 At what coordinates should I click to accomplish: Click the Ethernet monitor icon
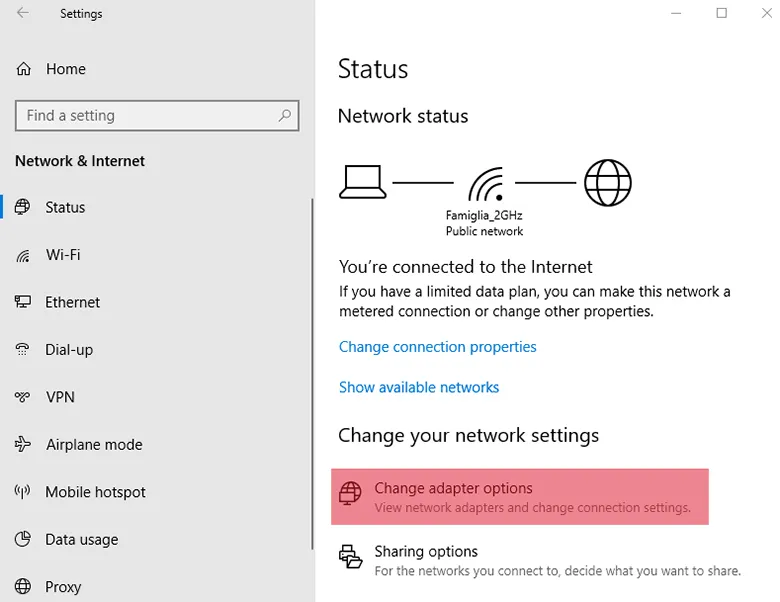(23, 302)
